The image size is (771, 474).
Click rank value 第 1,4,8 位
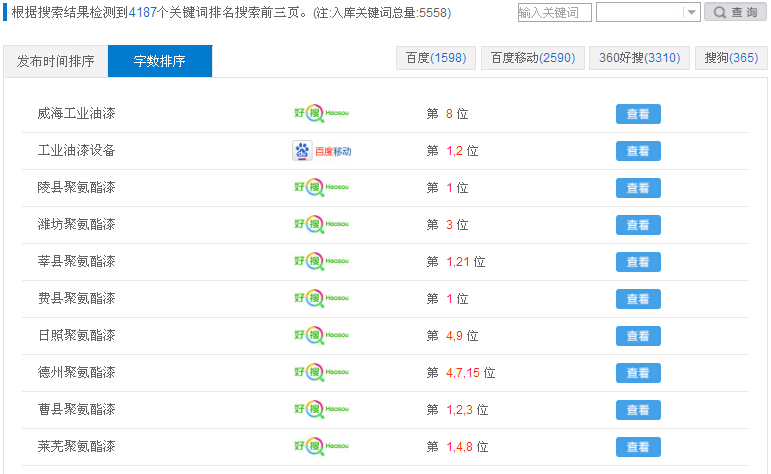[x=457, y=447]
